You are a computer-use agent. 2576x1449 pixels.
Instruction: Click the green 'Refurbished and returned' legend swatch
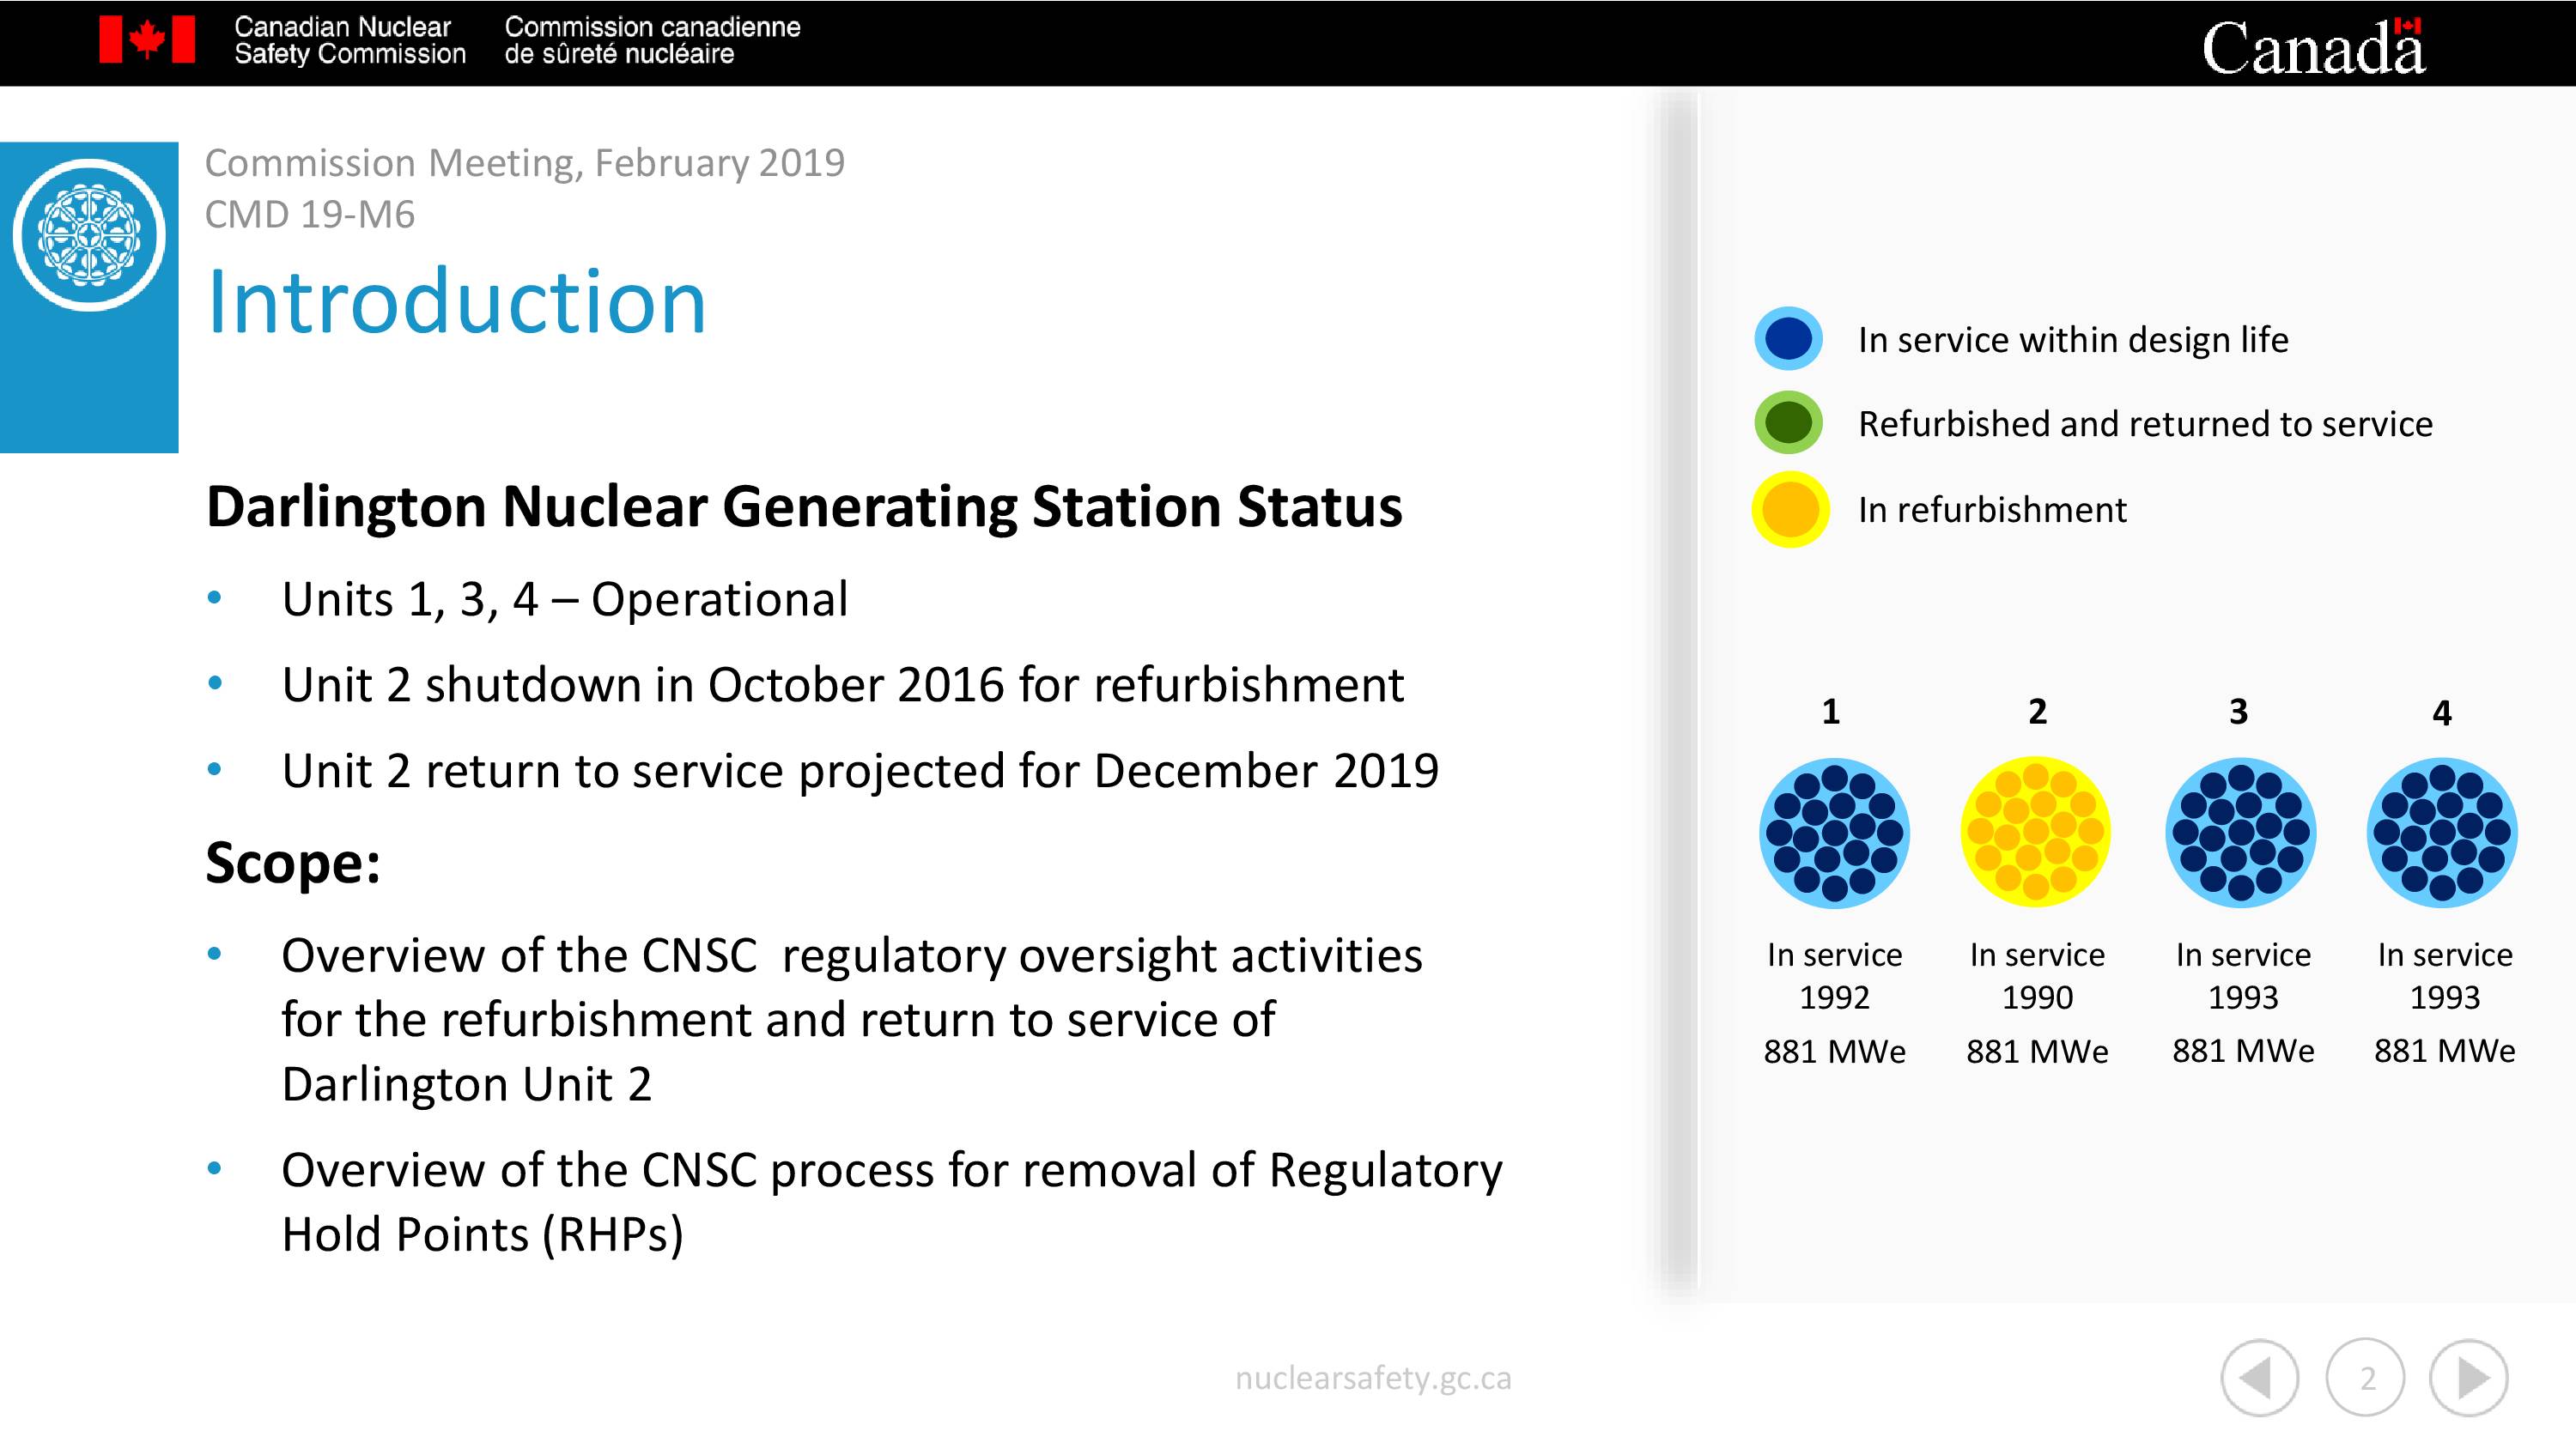point(1789,423)
